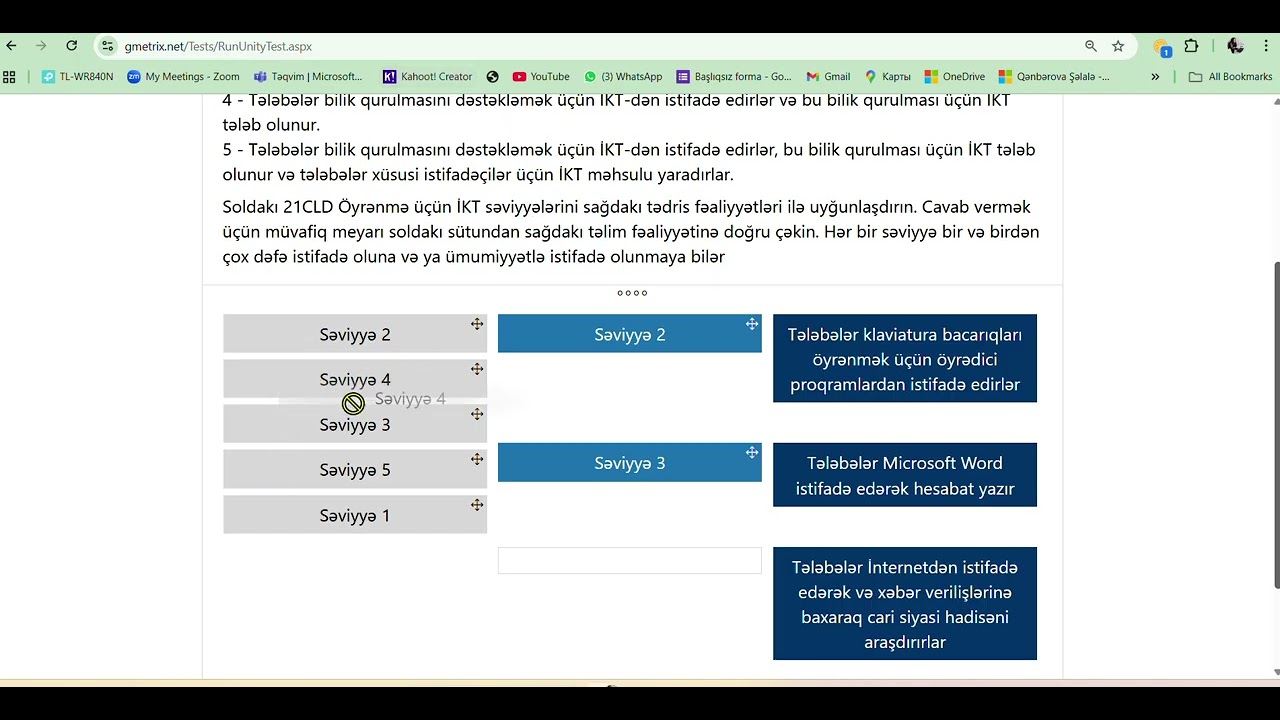Open the Qənbərova Şəlalə bookmark

click(1054, 76)
